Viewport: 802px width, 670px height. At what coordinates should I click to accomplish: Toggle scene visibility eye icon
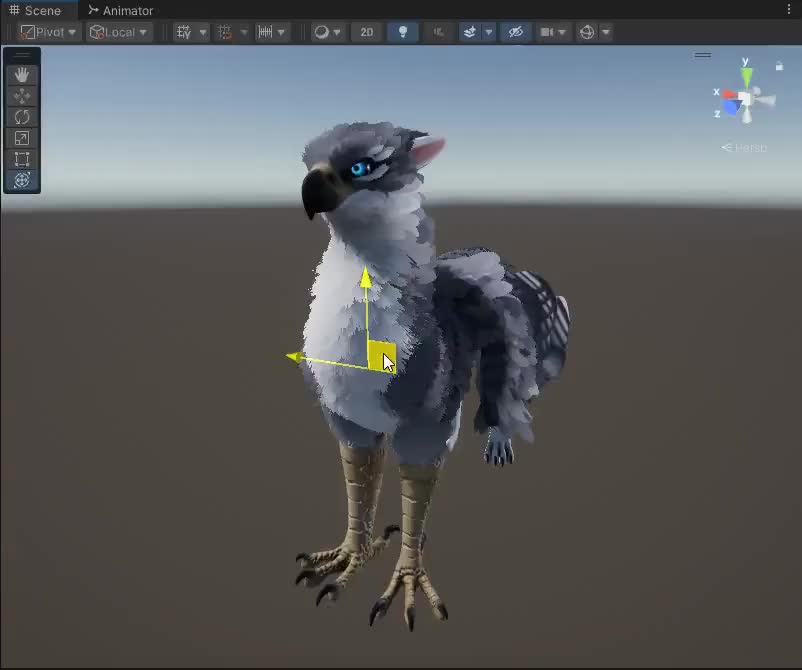tap(516, 32)
